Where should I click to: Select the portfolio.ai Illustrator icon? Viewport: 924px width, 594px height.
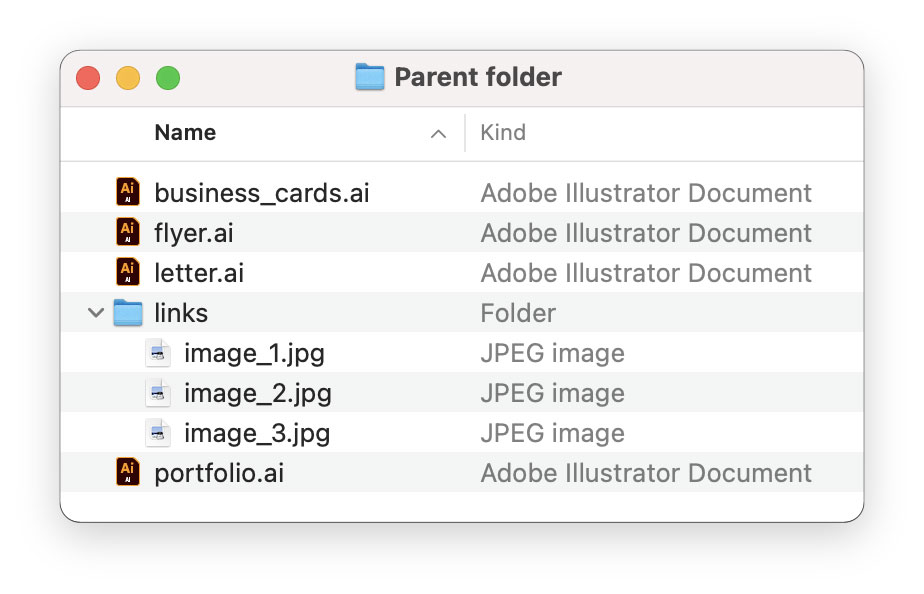click(x=127, y=472)
